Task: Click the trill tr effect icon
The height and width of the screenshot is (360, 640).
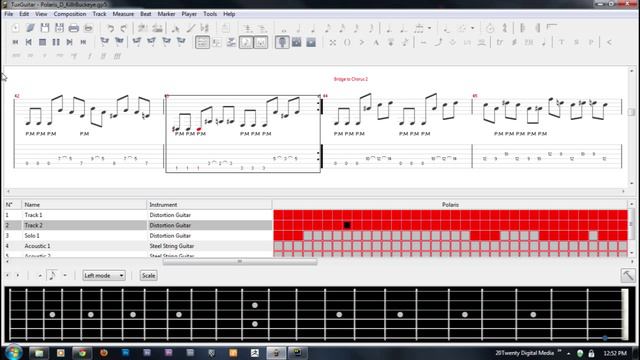Action: tap(500, 42)
